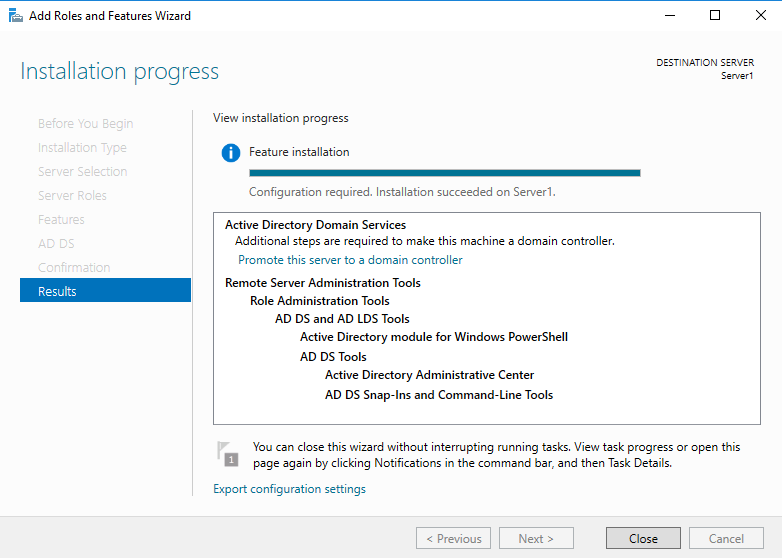The width and height of the screenshot is (782, 558).
Task: Click the Configuration required status message
Action: [402, 192]
